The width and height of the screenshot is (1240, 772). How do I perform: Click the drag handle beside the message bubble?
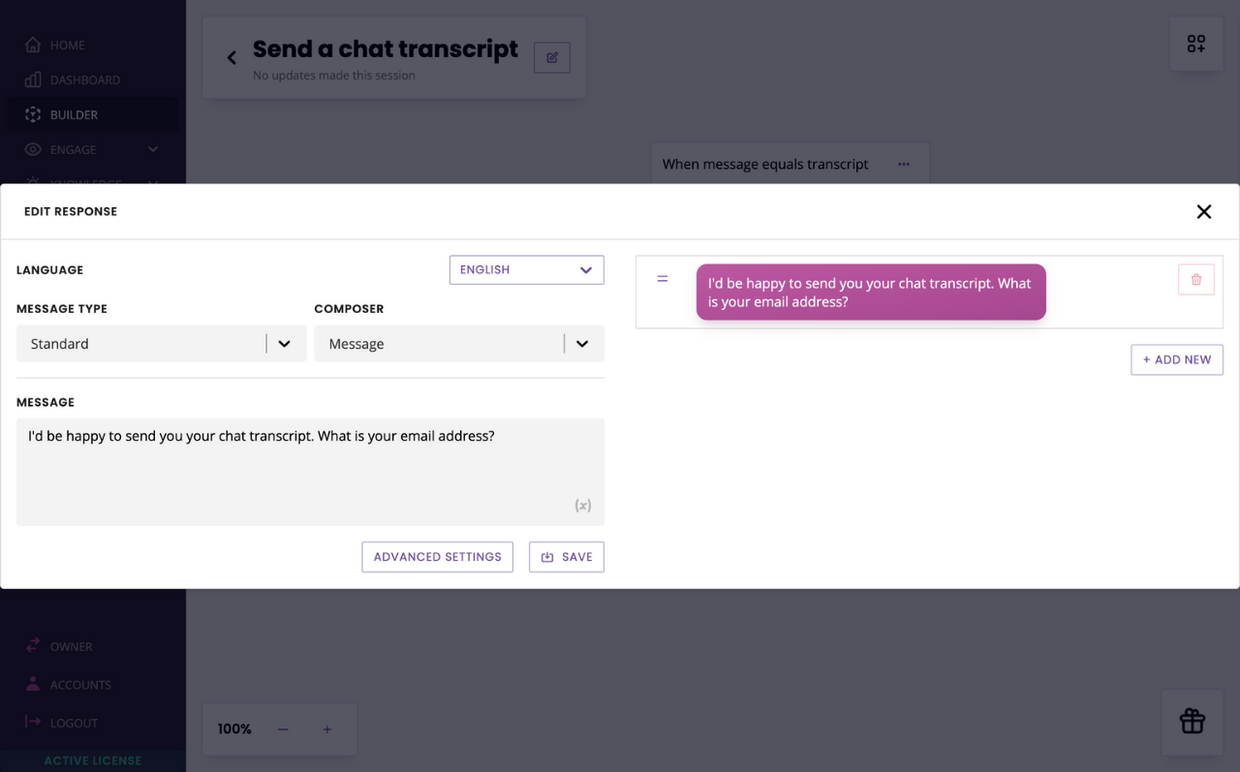662,279
